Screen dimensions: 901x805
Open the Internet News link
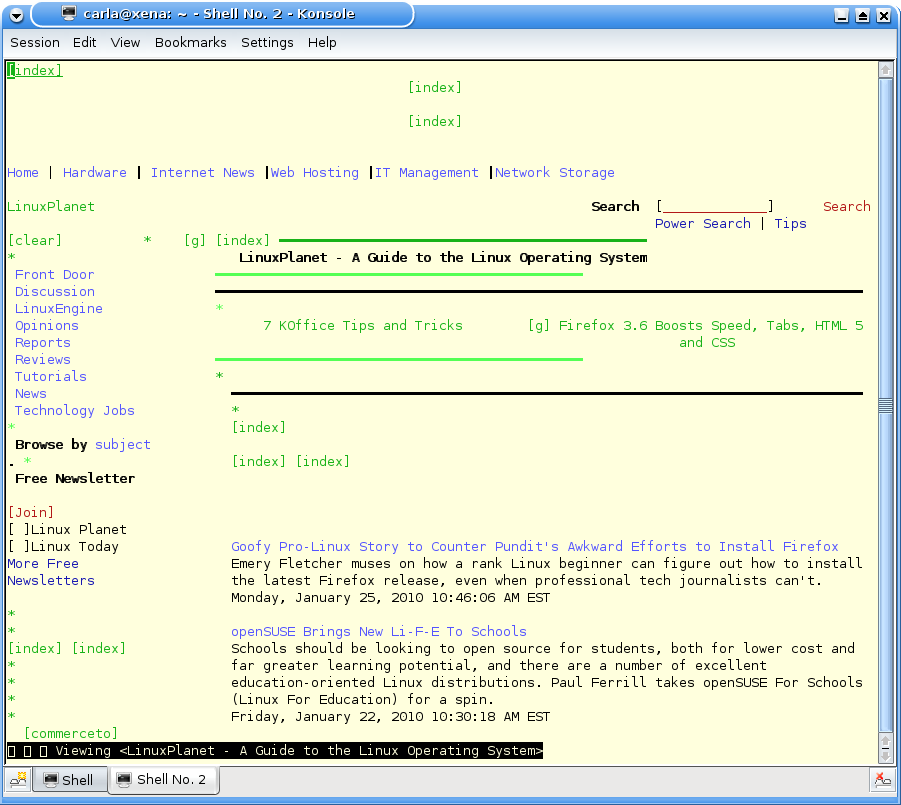203,172
